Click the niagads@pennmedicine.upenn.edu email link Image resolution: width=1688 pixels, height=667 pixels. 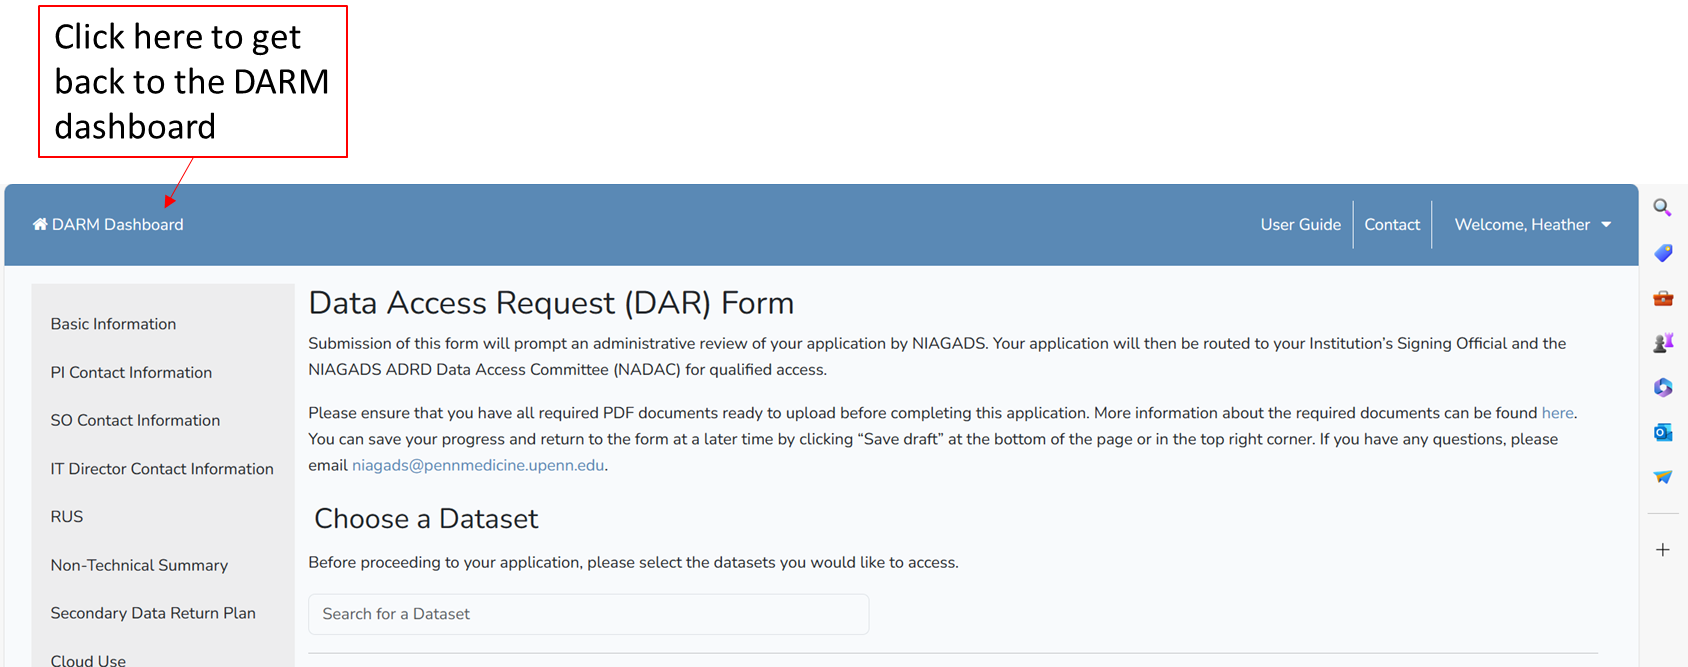pos(478,465)
